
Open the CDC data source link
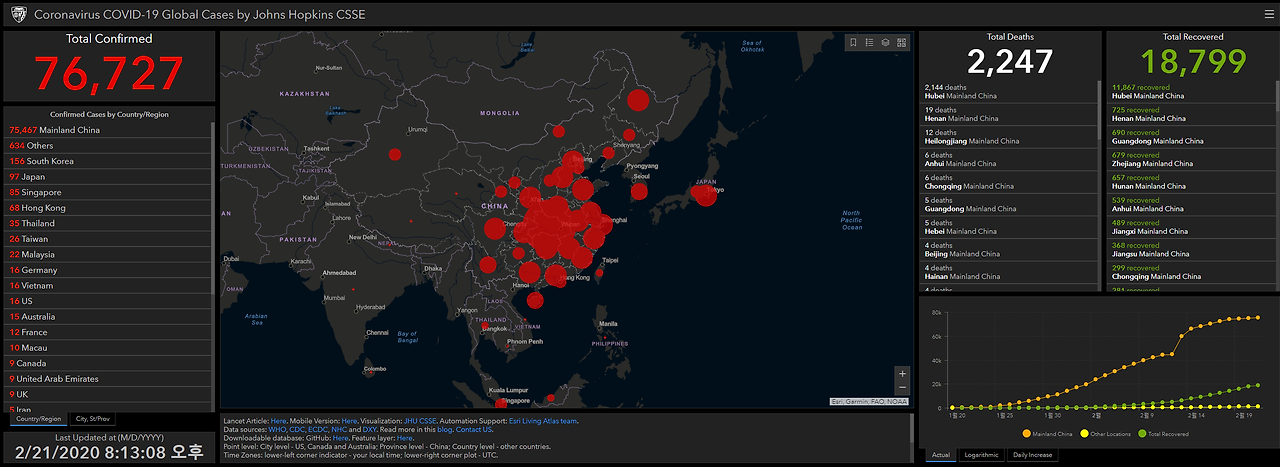click(x=298, y=429)
